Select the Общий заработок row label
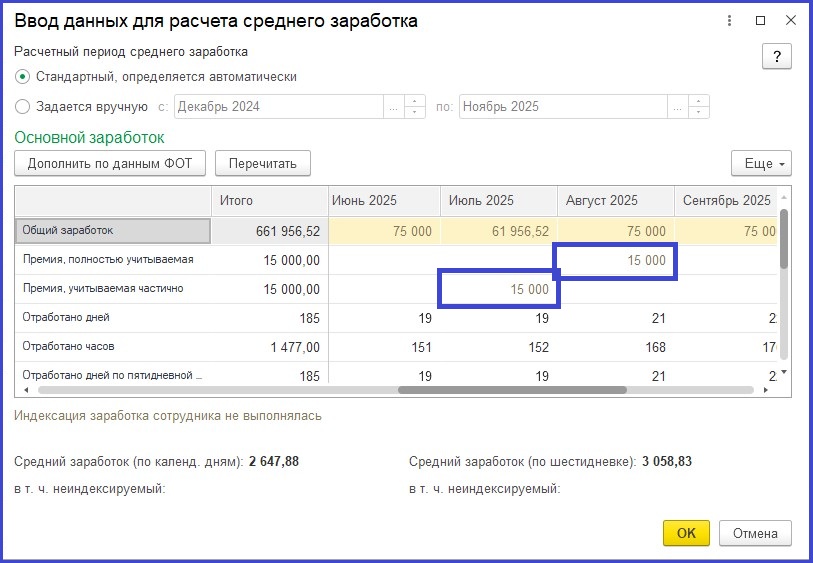 pyautogui.click(x=112, y=231)
